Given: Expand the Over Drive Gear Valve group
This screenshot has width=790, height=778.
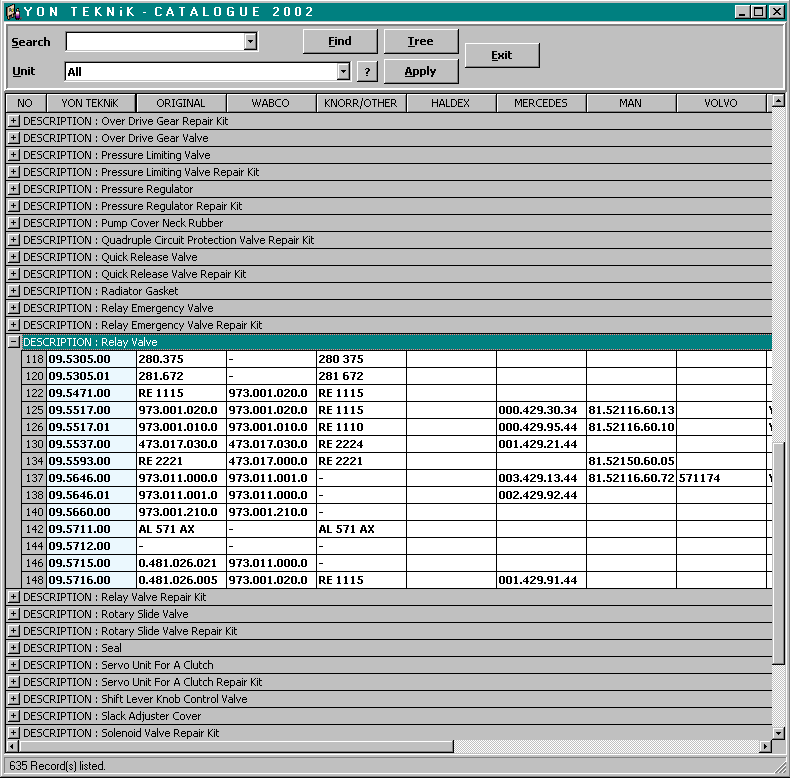Looking at the screenshot, I should [x=14, y=138].
